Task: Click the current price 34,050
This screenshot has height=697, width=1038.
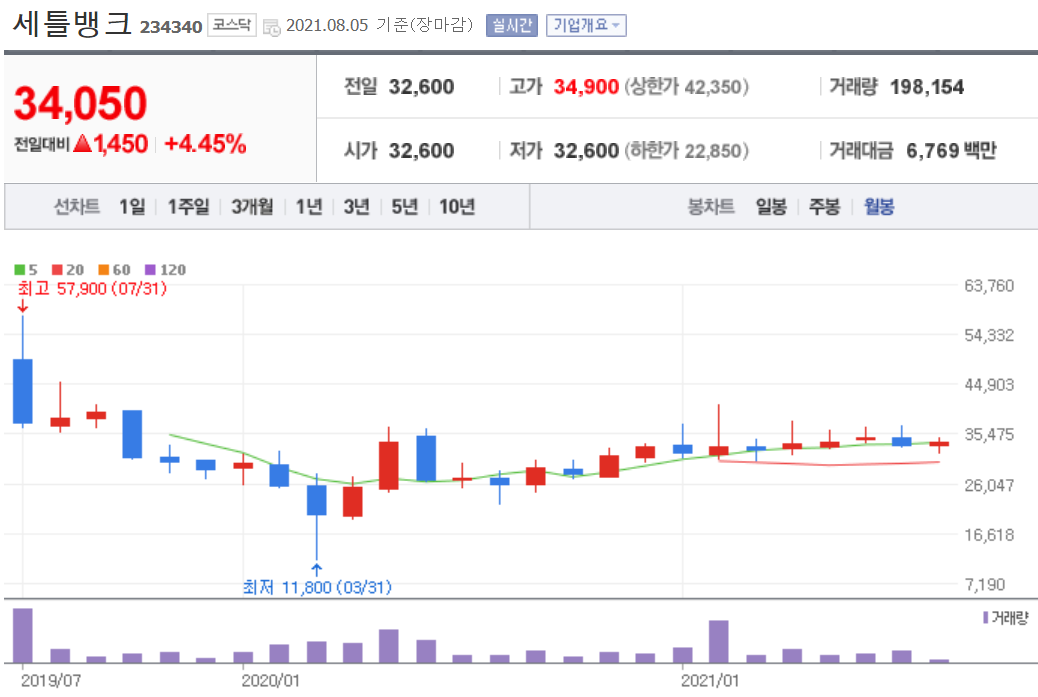Action: tap(80, 103)
